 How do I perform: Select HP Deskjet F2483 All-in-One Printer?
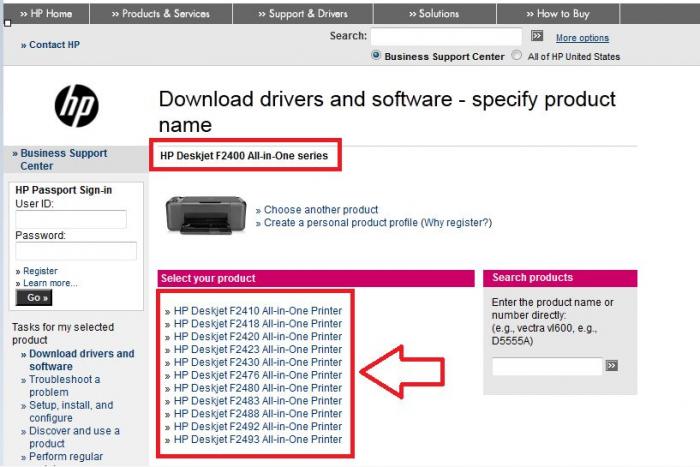pos(254,401)
